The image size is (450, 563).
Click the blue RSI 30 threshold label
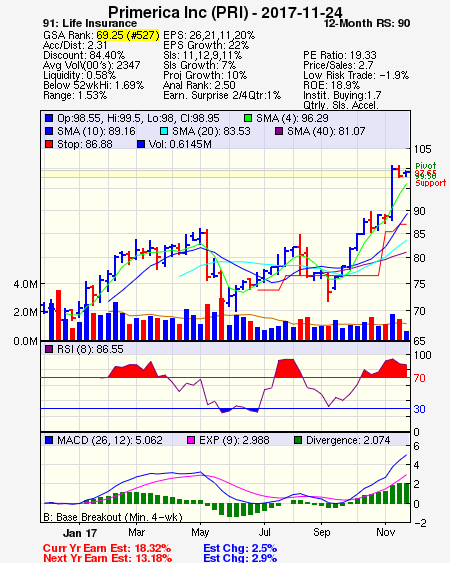click(419, 409)
